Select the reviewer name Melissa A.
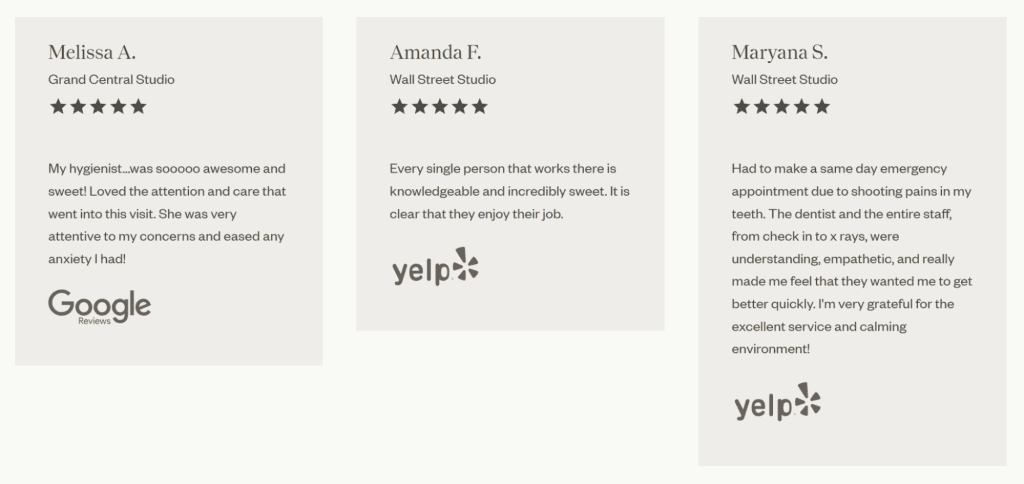This screenshot has height=484, width=1024. (92, 52)
